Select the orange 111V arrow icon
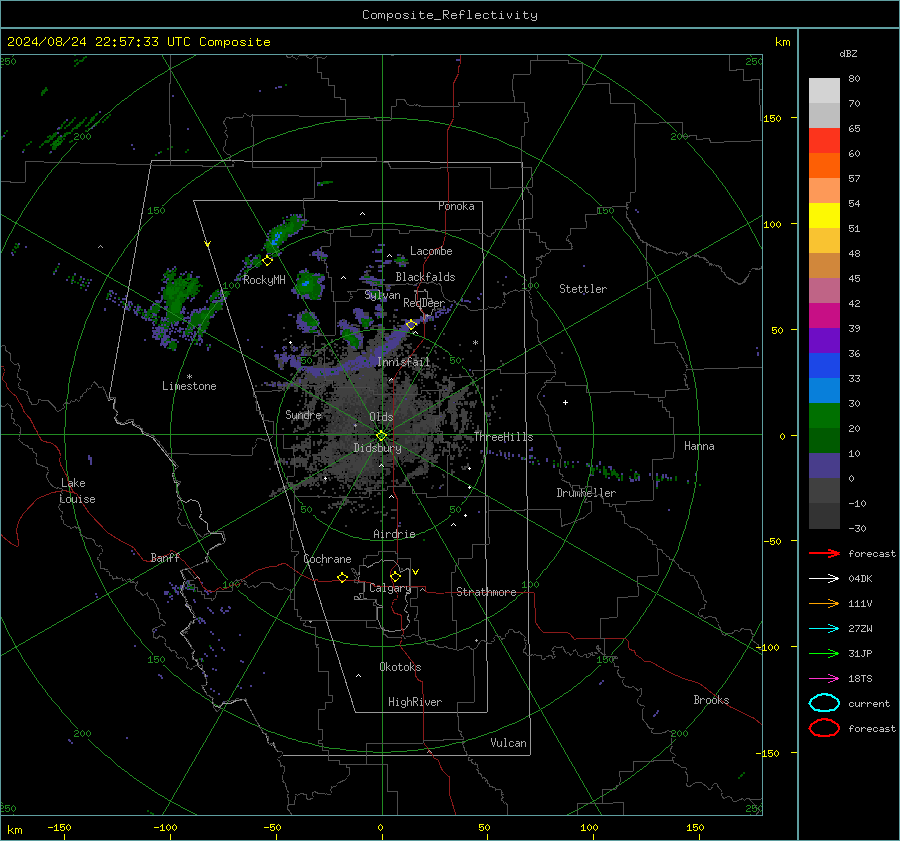The width and height of the screenshot is (900, 841). coord(824,603)
